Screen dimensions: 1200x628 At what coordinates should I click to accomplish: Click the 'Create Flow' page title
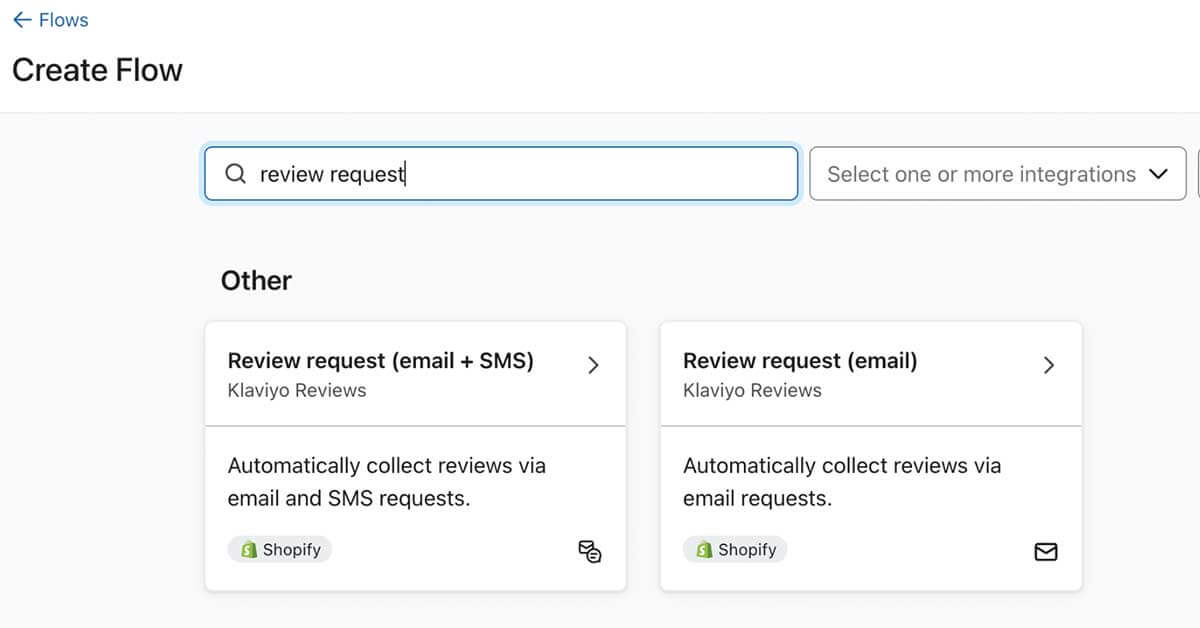coord(97,70)
